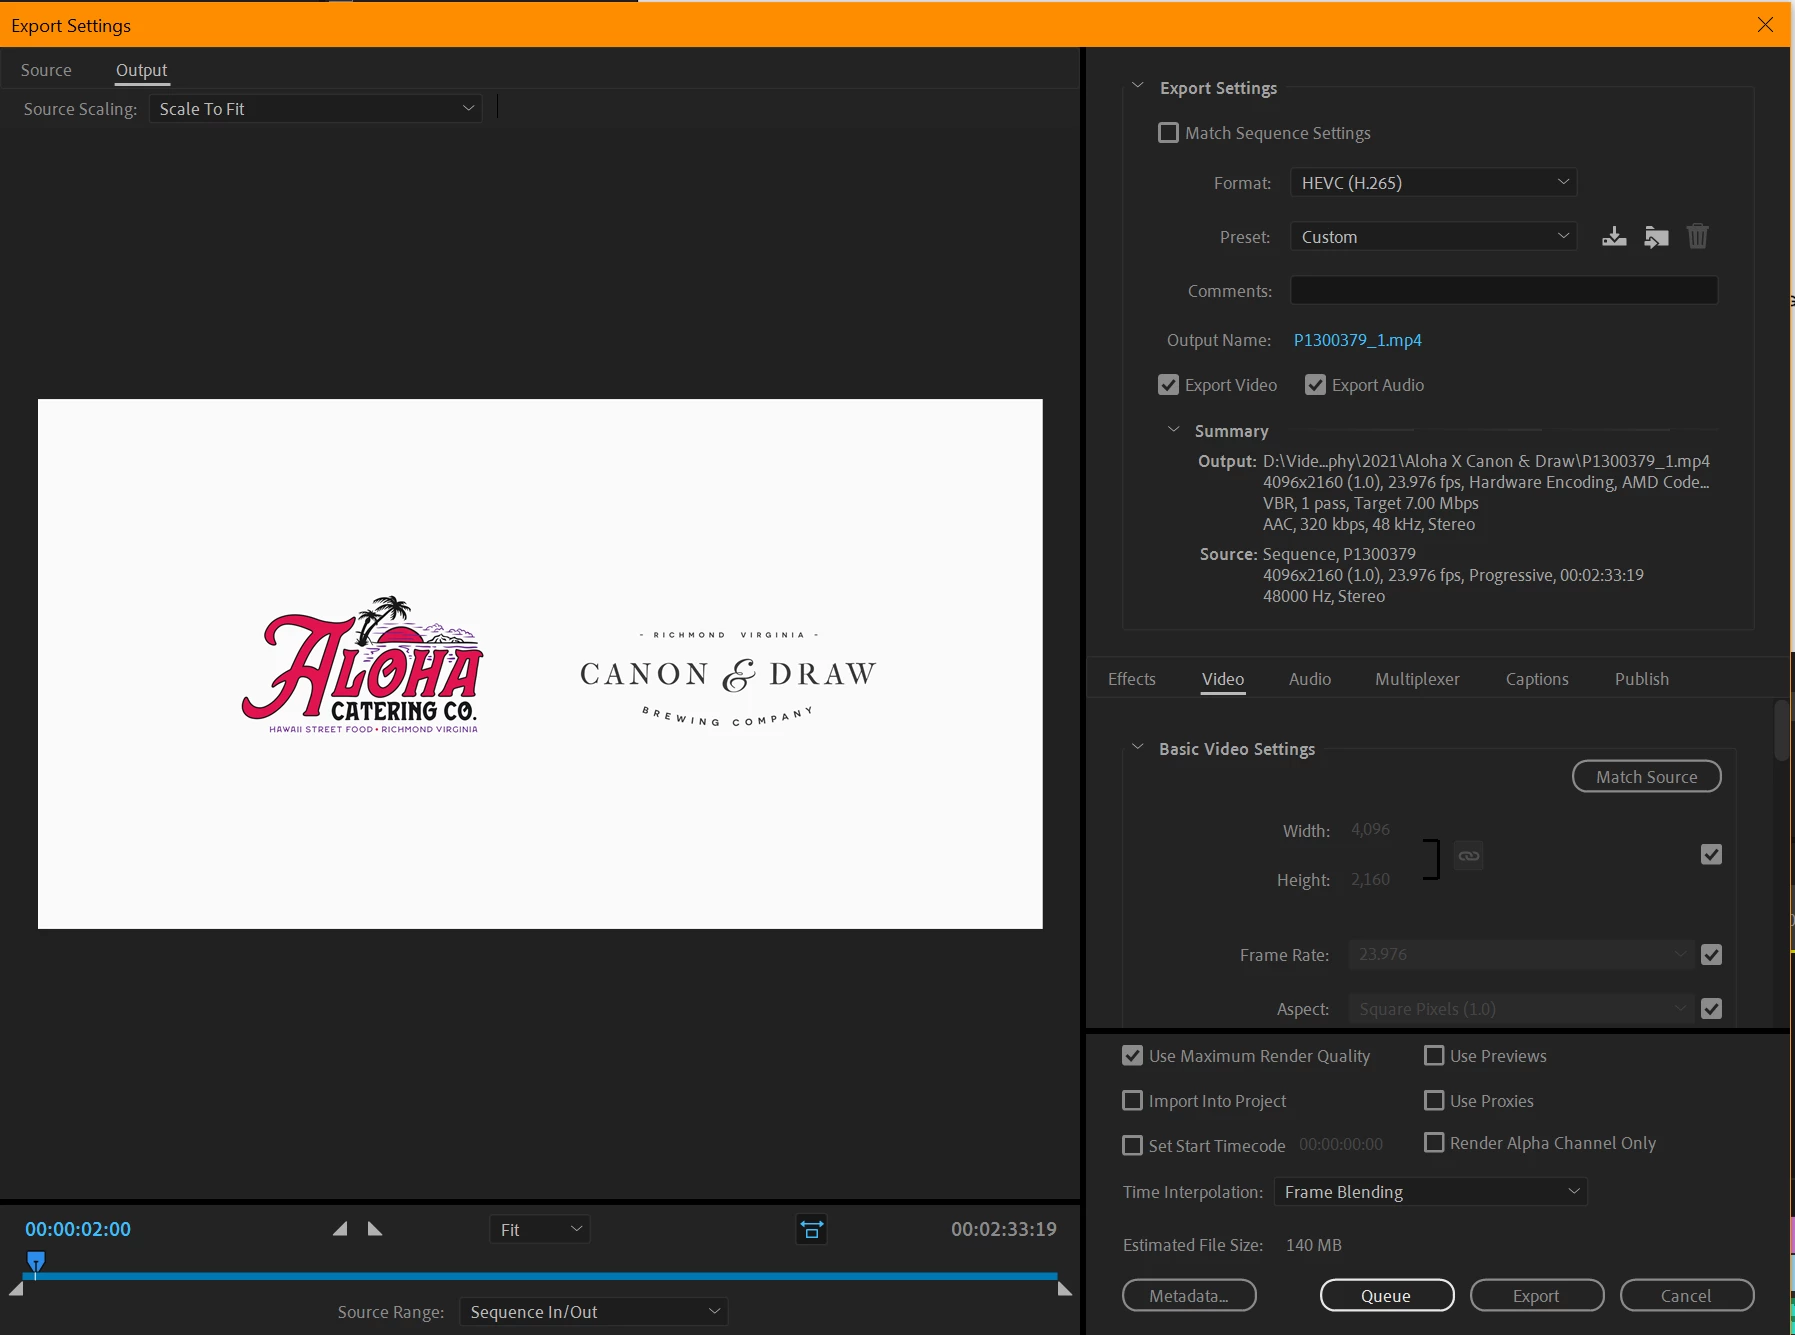
Task: Open the Source Range dropdown
Action: pyautogui.click(x=594, y=1312)
